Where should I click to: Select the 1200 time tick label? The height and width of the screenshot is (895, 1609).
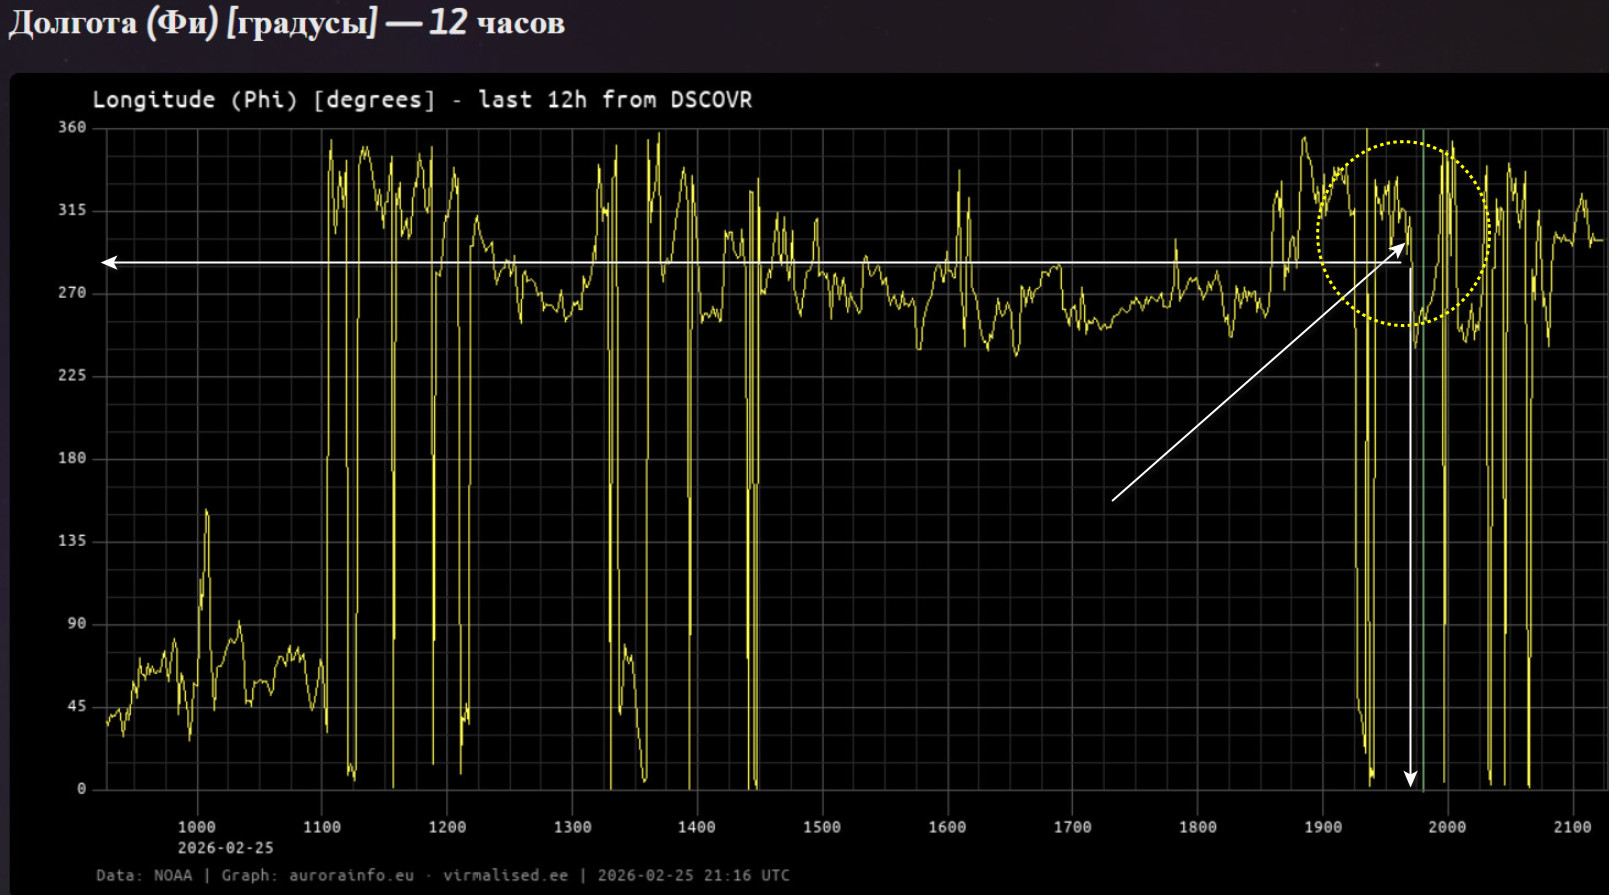(447, 827)
